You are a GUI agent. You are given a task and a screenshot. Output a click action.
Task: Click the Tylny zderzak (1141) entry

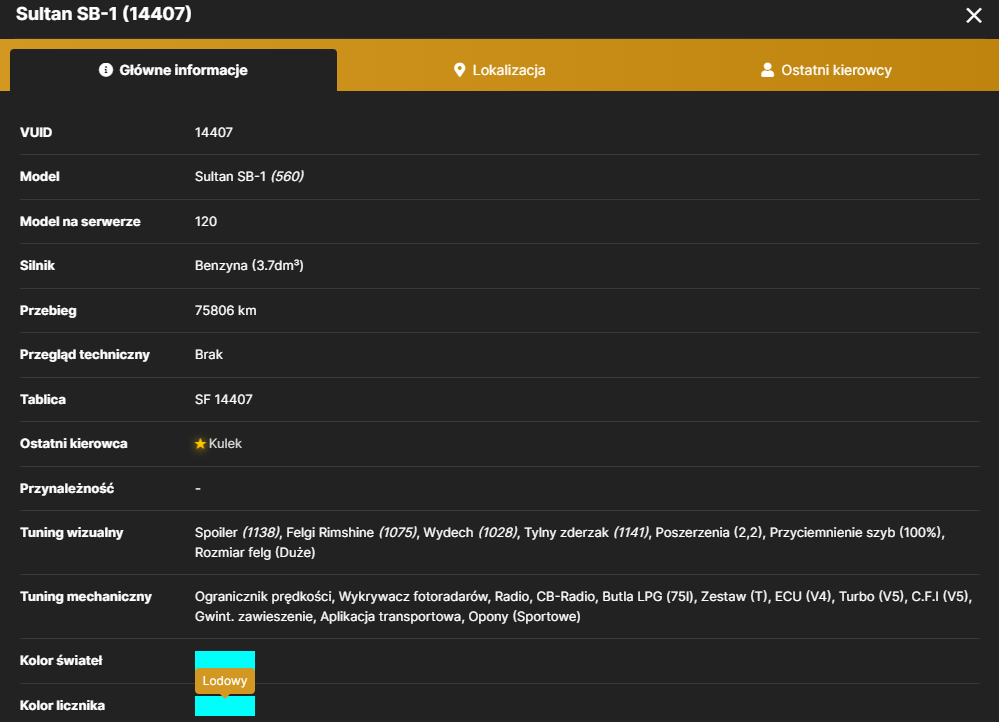point(586,533)
